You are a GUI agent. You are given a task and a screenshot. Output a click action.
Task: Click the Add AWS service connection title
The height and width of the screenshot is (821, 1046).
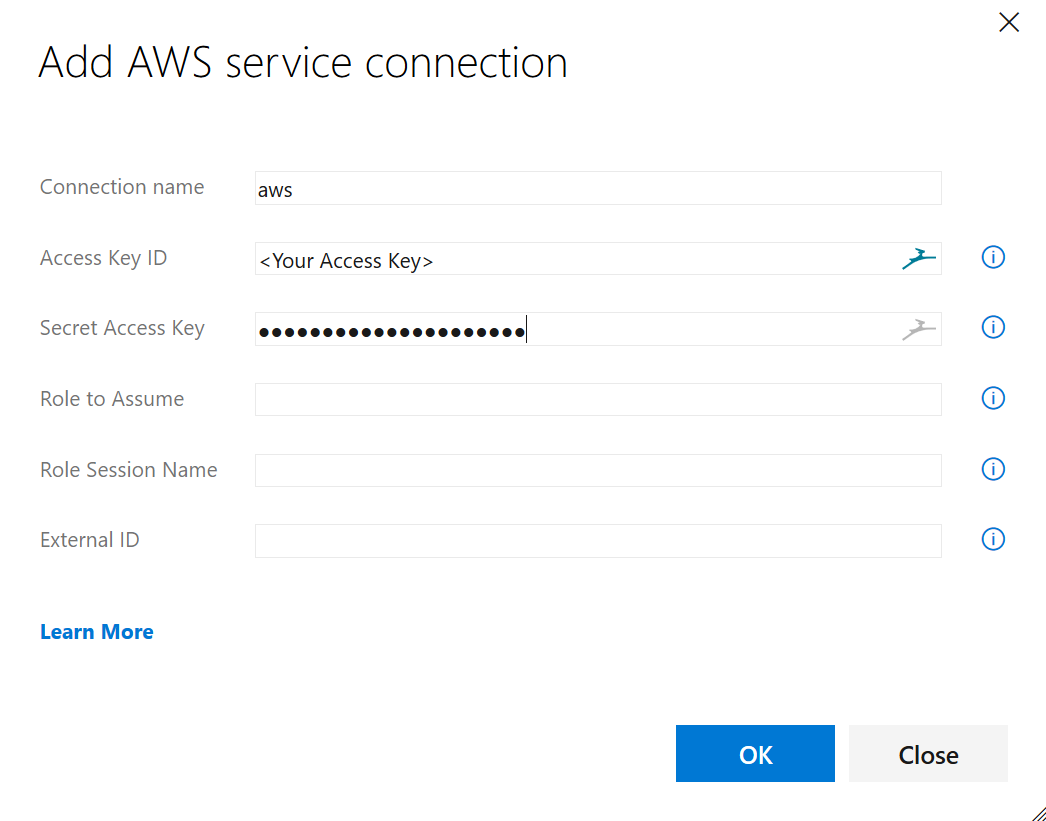click(303, 63)
